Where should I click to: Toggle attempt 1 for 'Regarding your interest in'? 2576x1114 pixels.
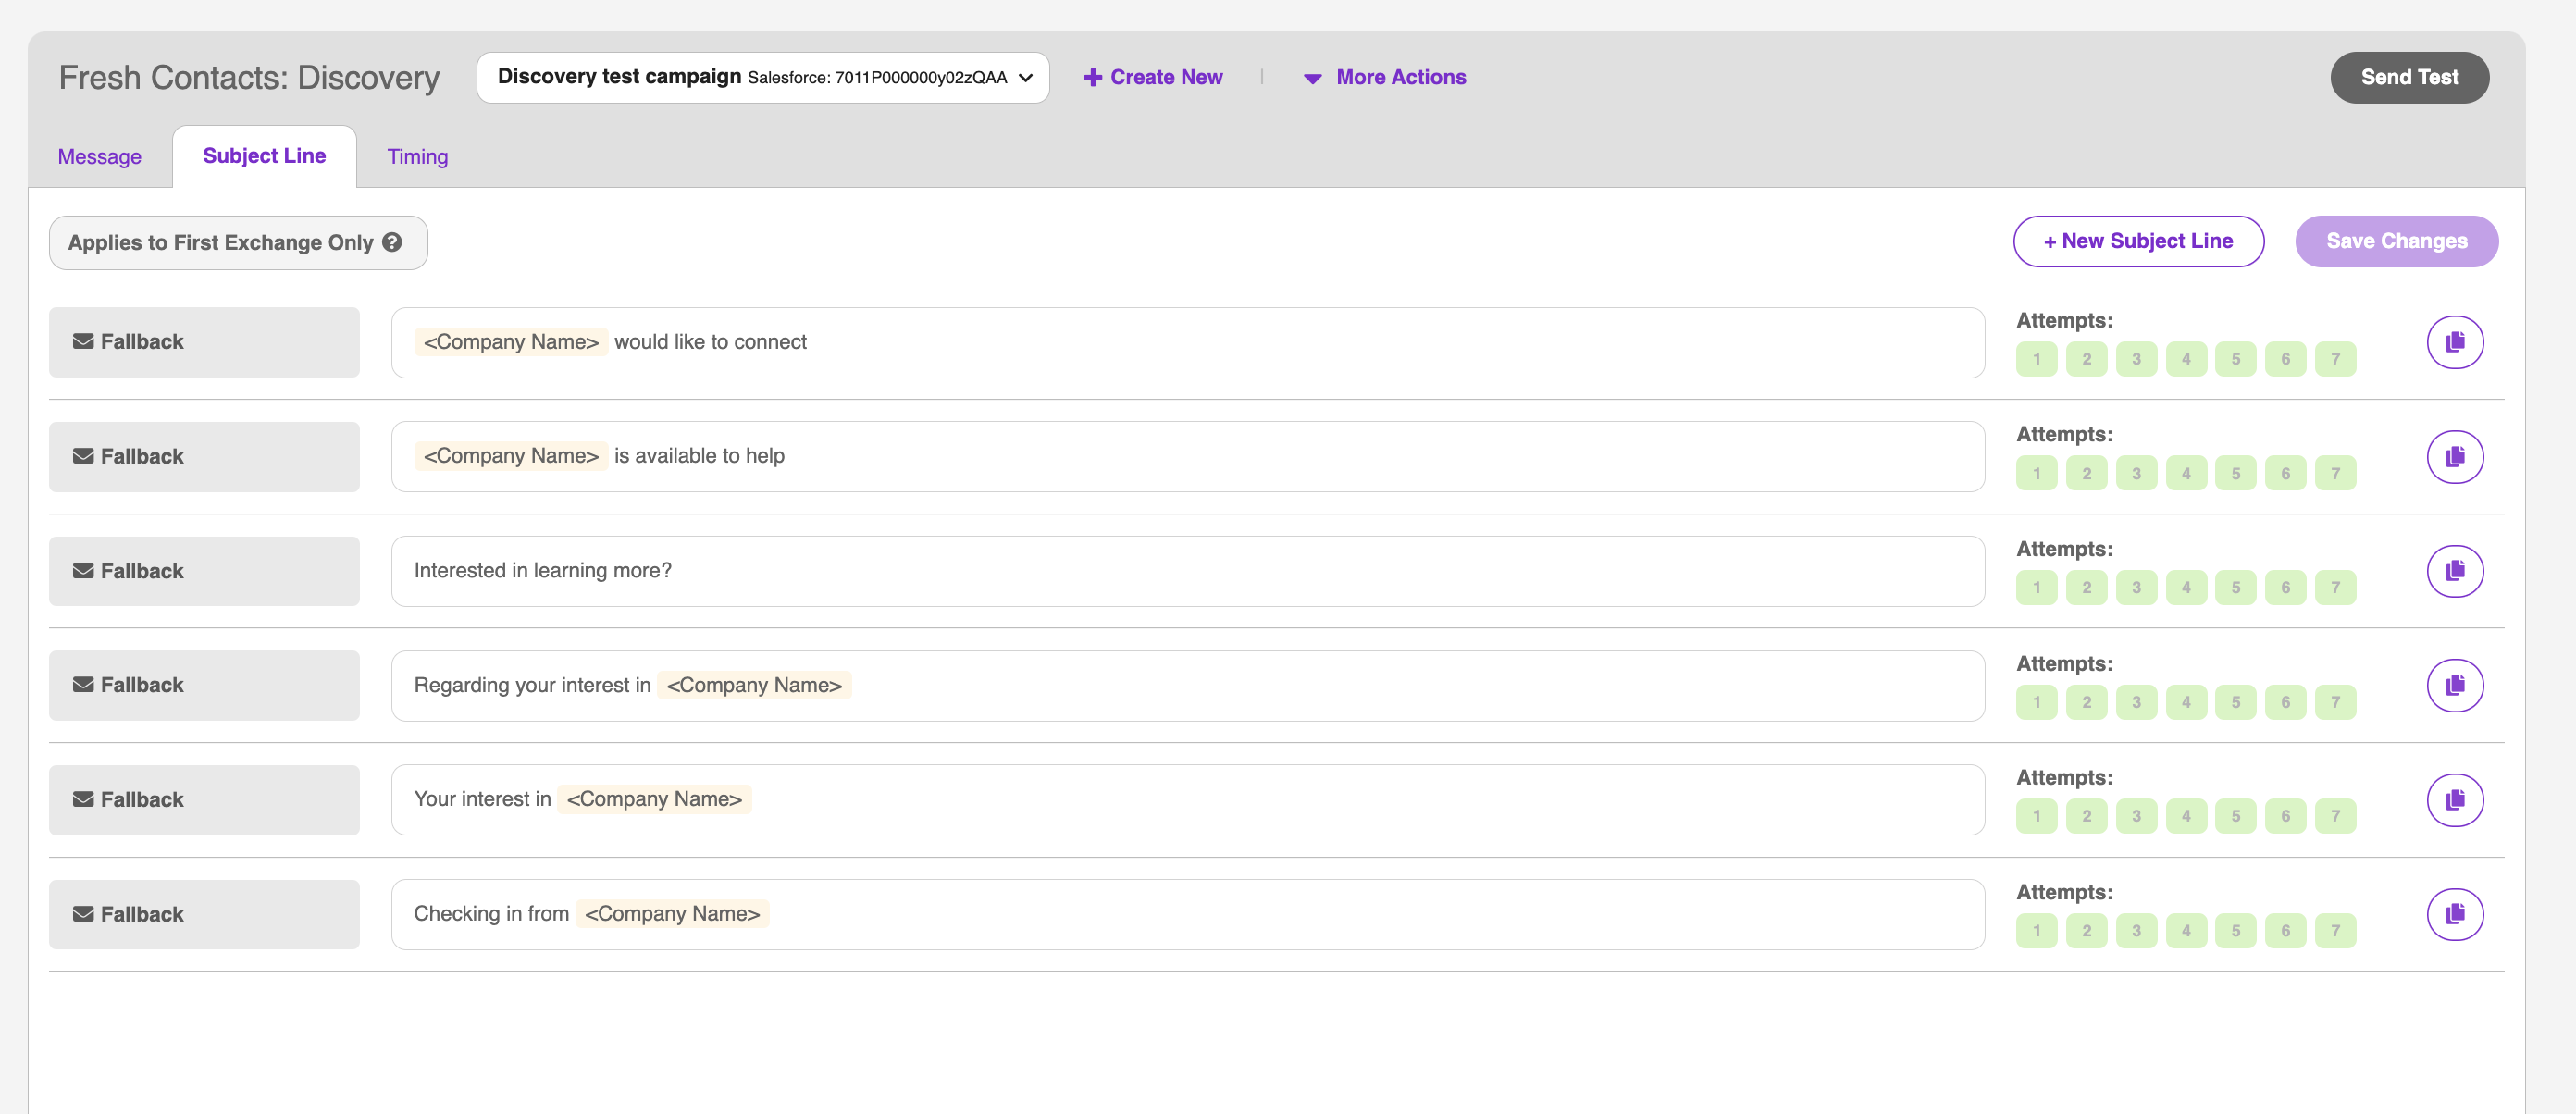pos(2036,702)
